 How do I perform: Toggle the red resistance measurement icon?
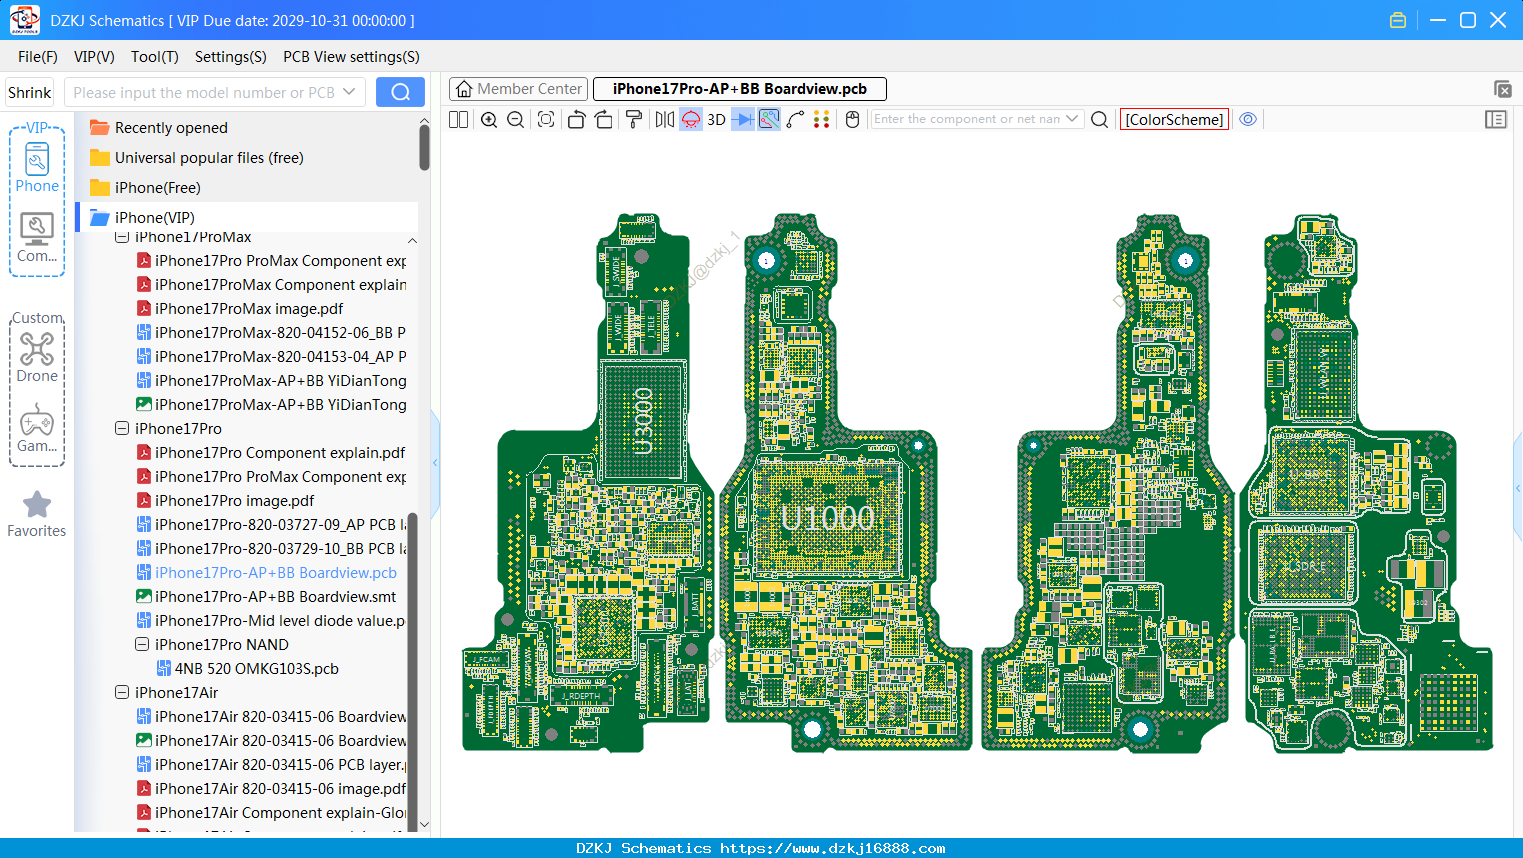(x=691, y=119)
